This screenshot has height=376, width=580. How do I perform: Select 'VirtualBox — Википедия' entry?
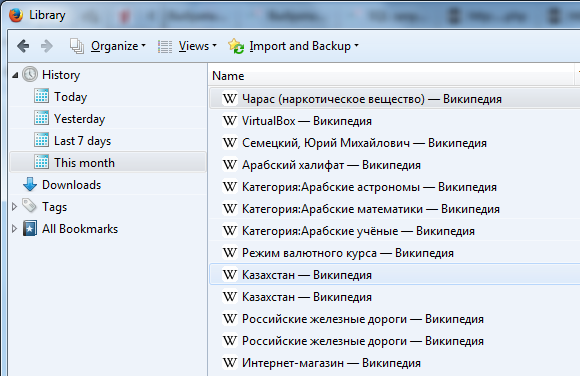click(394, 121)
